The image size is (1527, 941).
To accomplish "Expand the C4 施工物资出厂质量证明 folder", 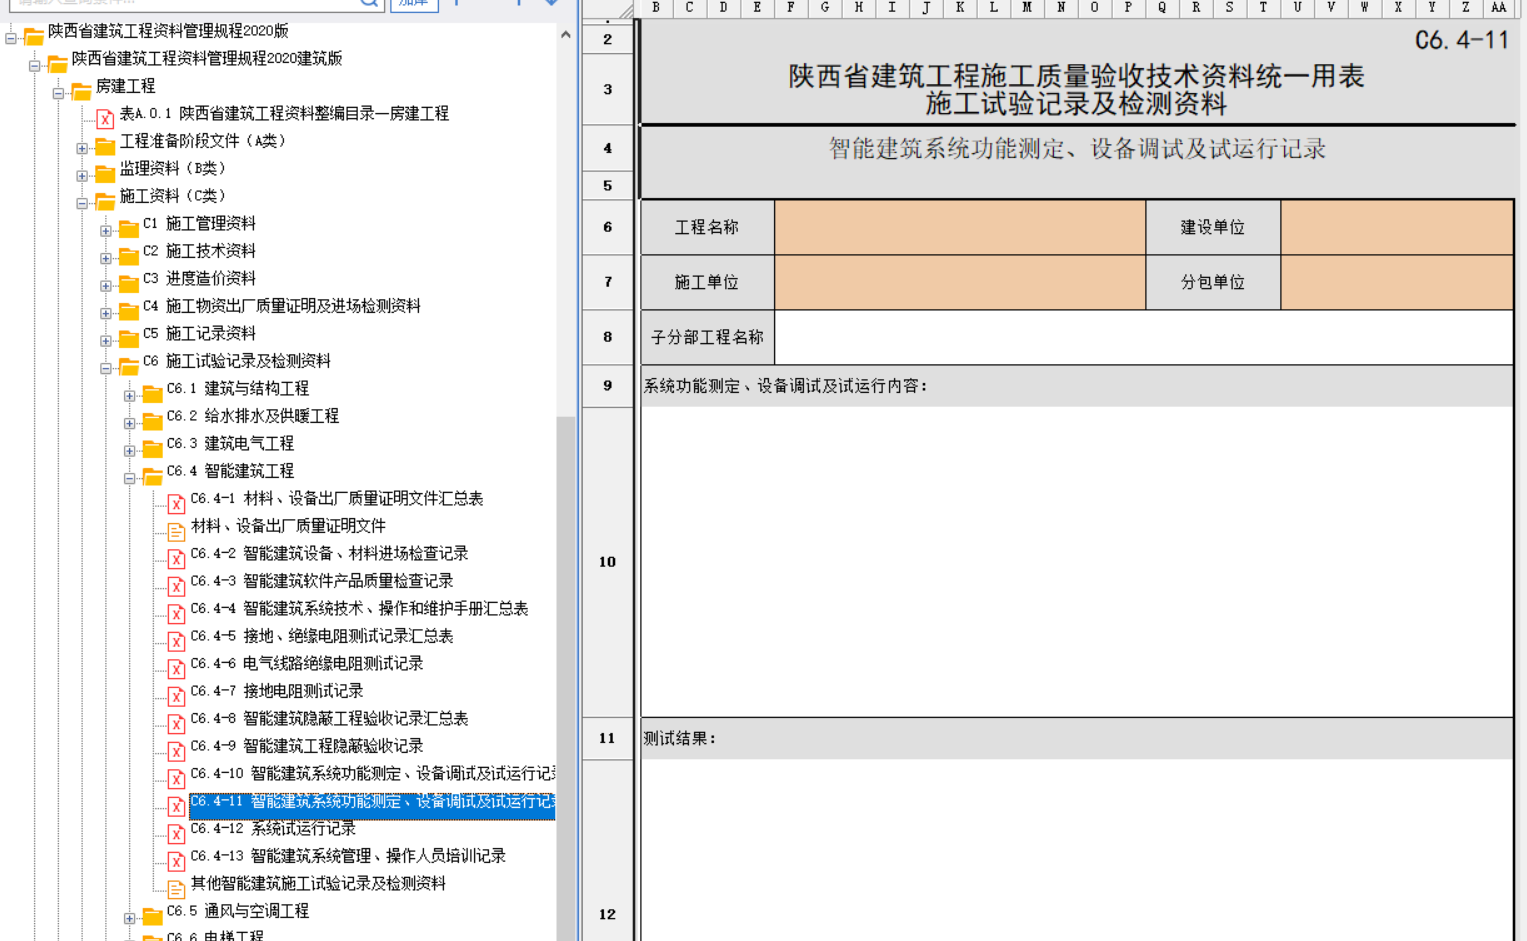I will [106, 313].
